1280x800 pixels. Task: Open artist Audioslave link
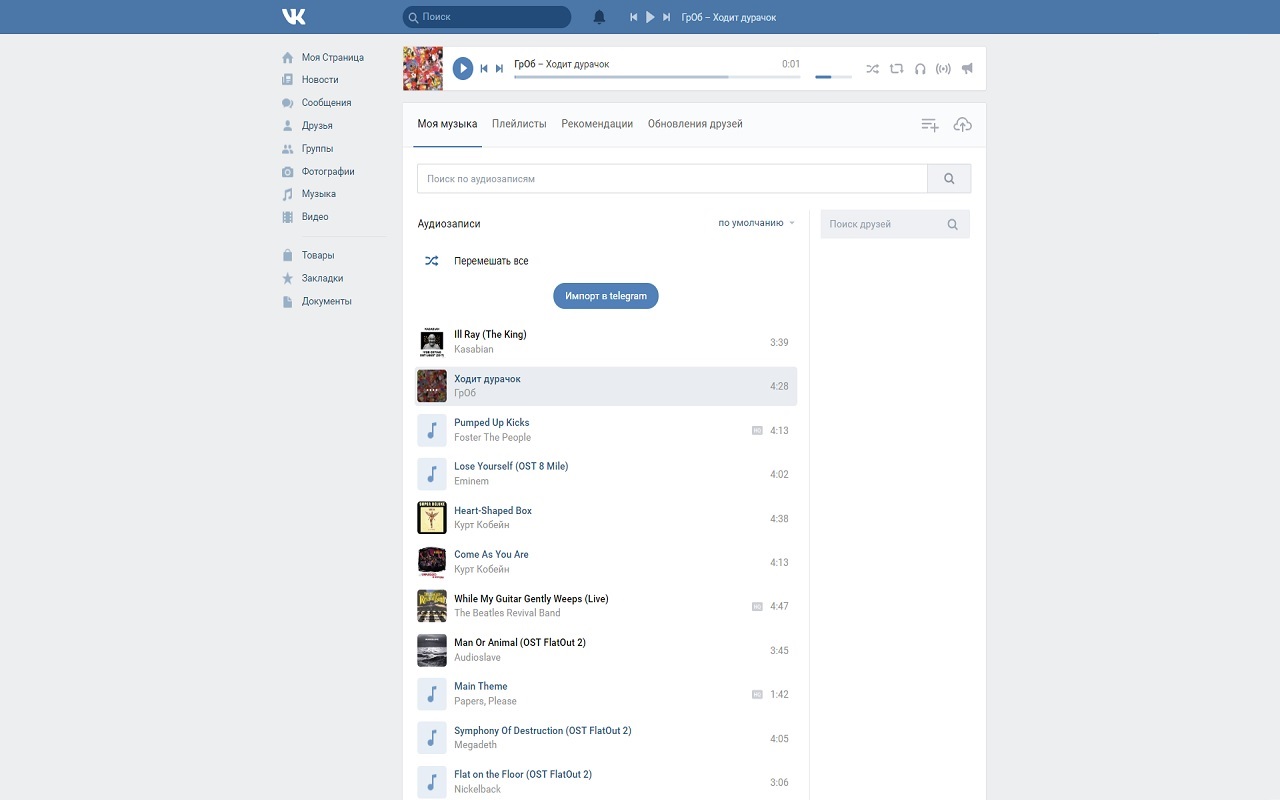click(477, 658)
